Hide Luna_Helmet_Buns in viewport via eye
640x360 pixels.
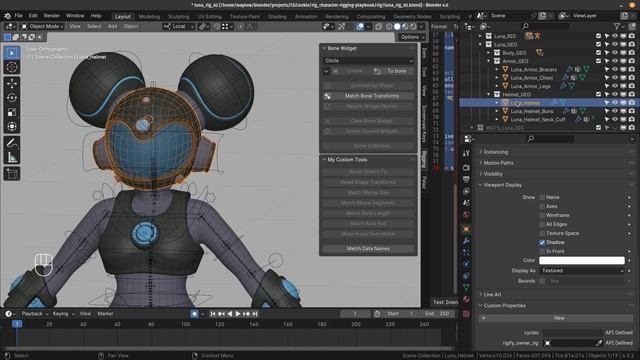[x=615, y=111]
